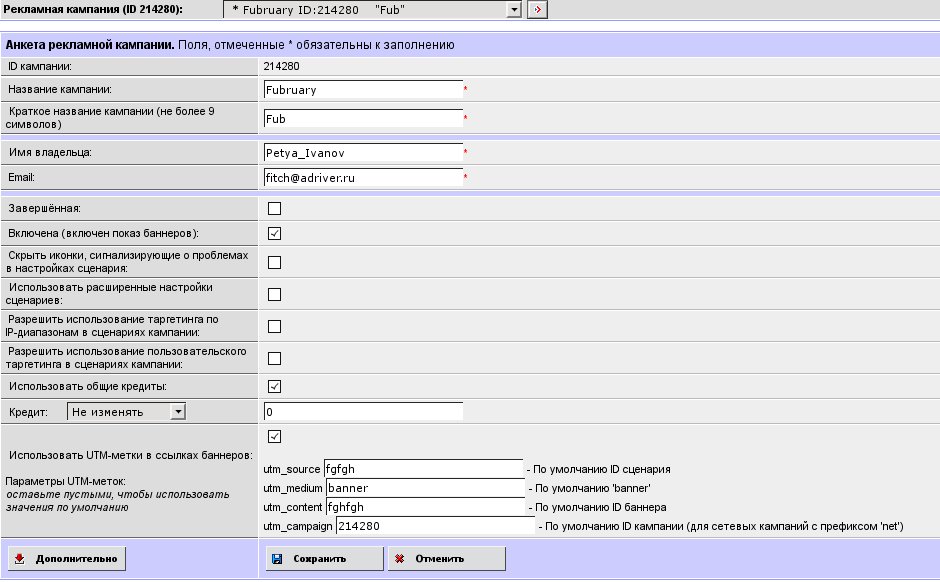Screen dimensions: 940x582
Task: Click the utm_content field containing fghfgh
Action: tap(425, 507)
